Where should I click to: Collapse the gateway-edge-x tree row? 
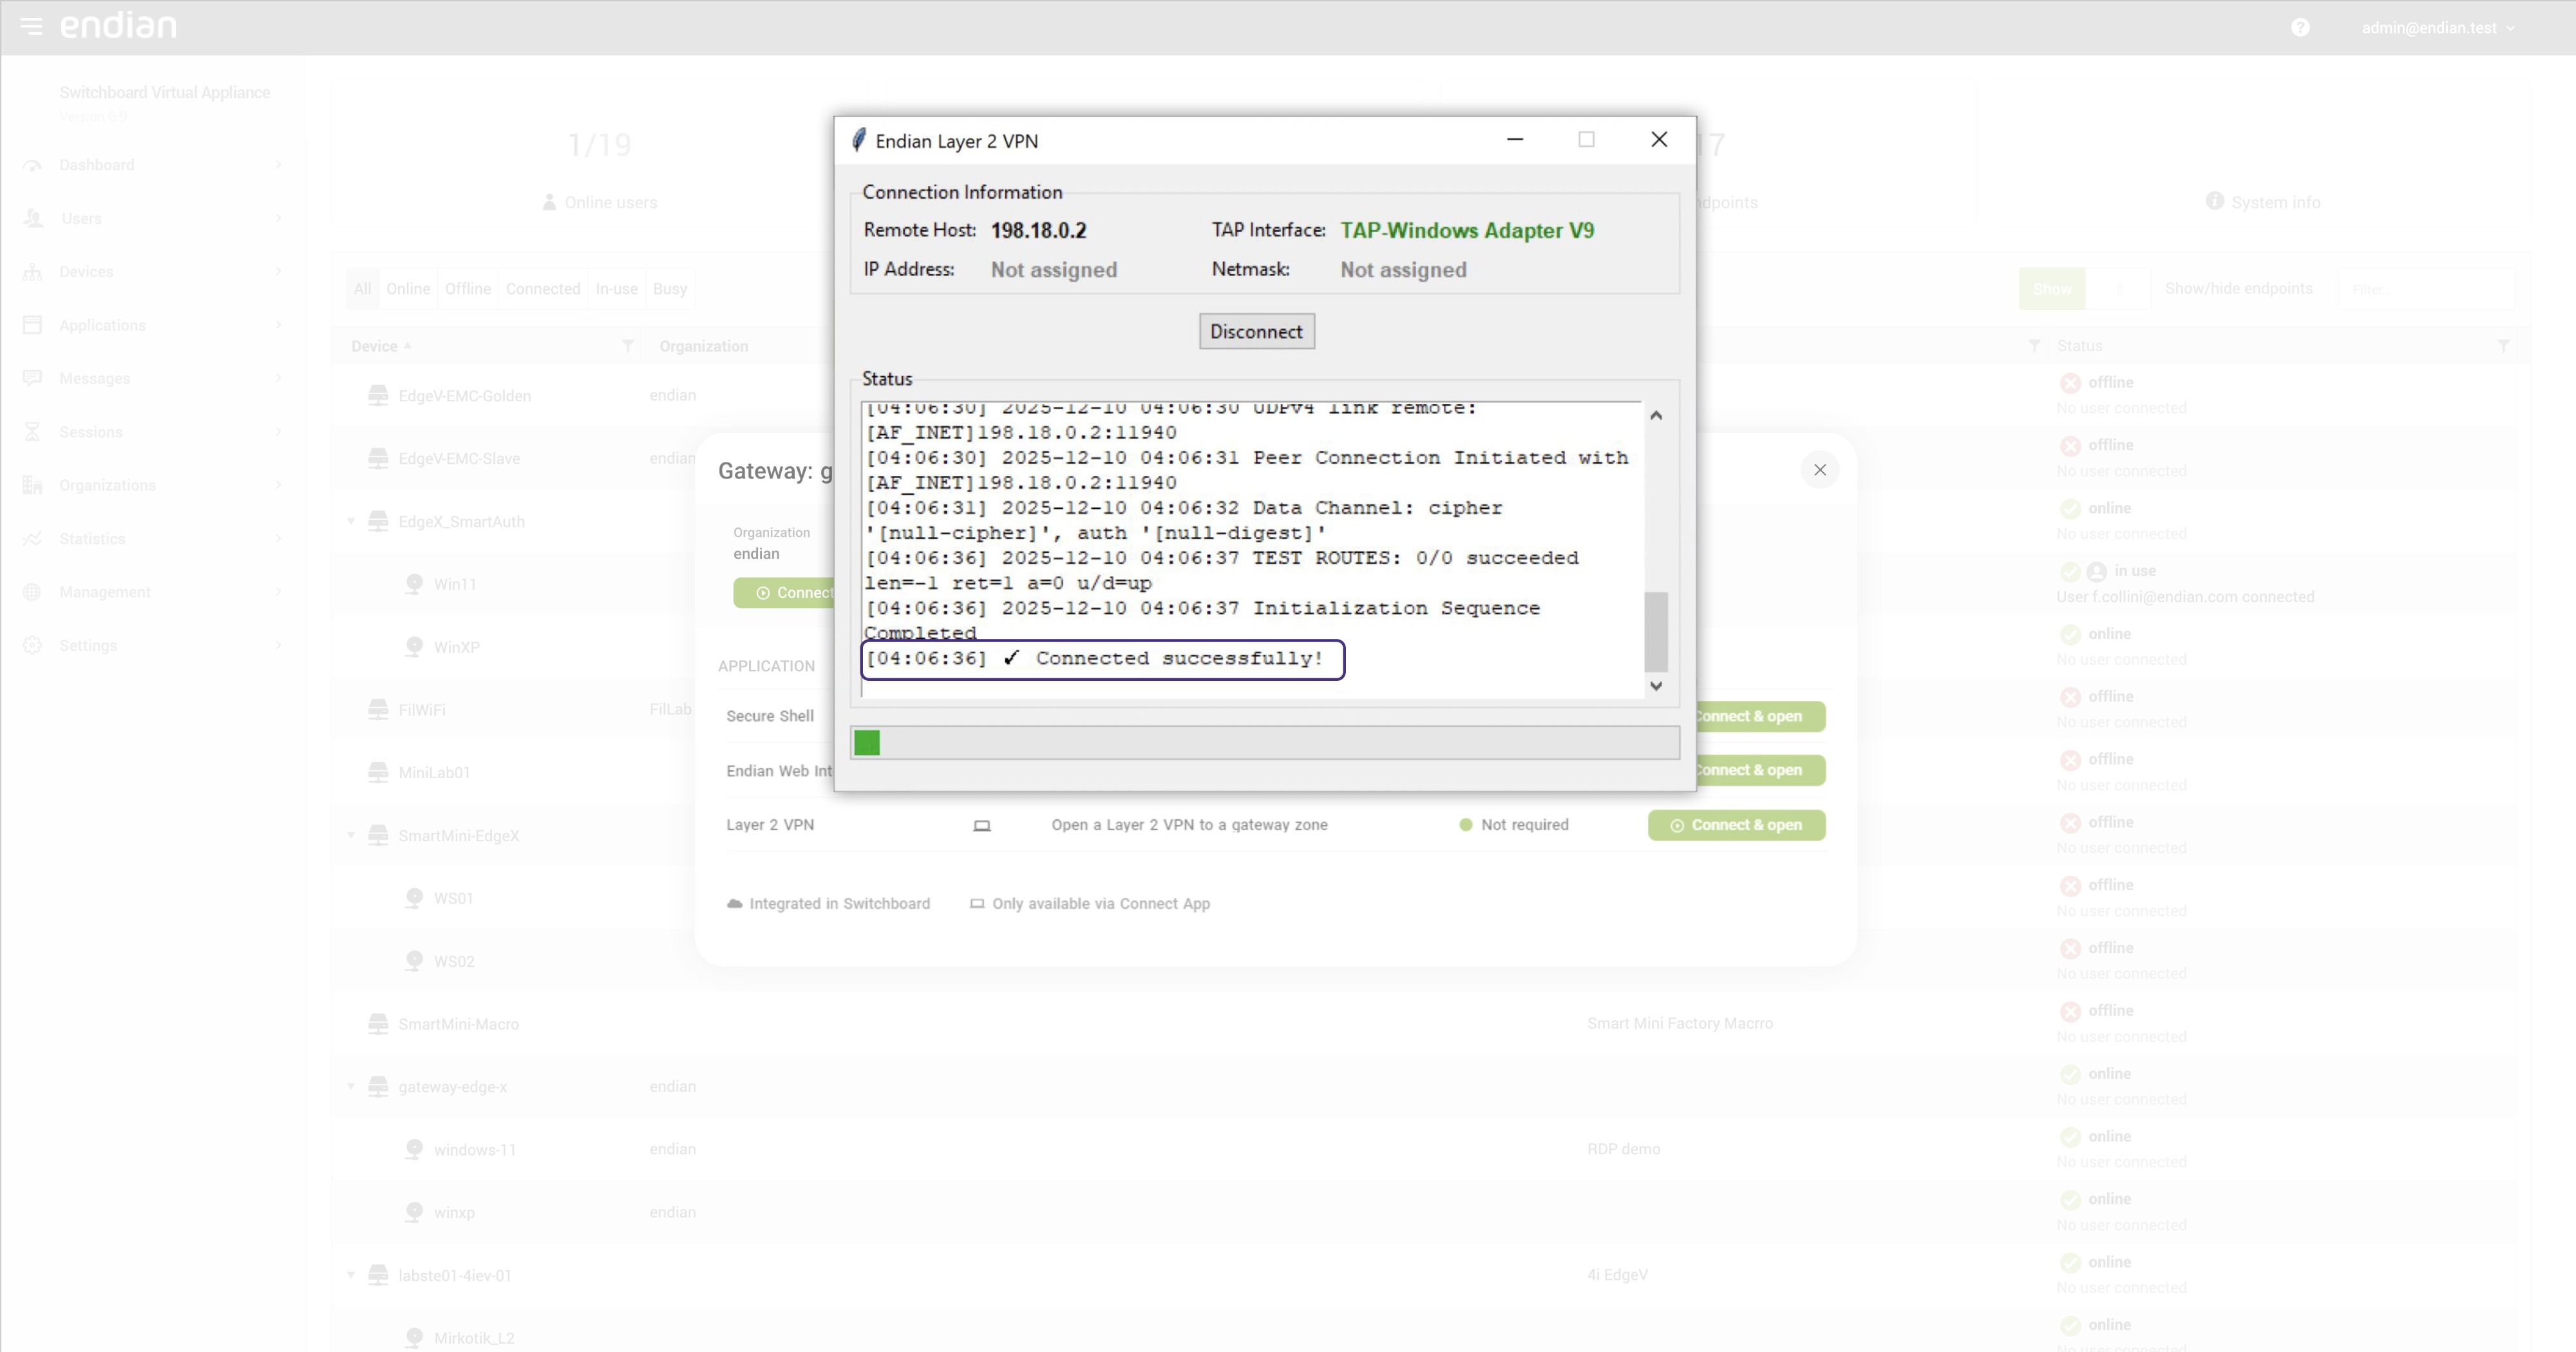tap(351, 1087)
